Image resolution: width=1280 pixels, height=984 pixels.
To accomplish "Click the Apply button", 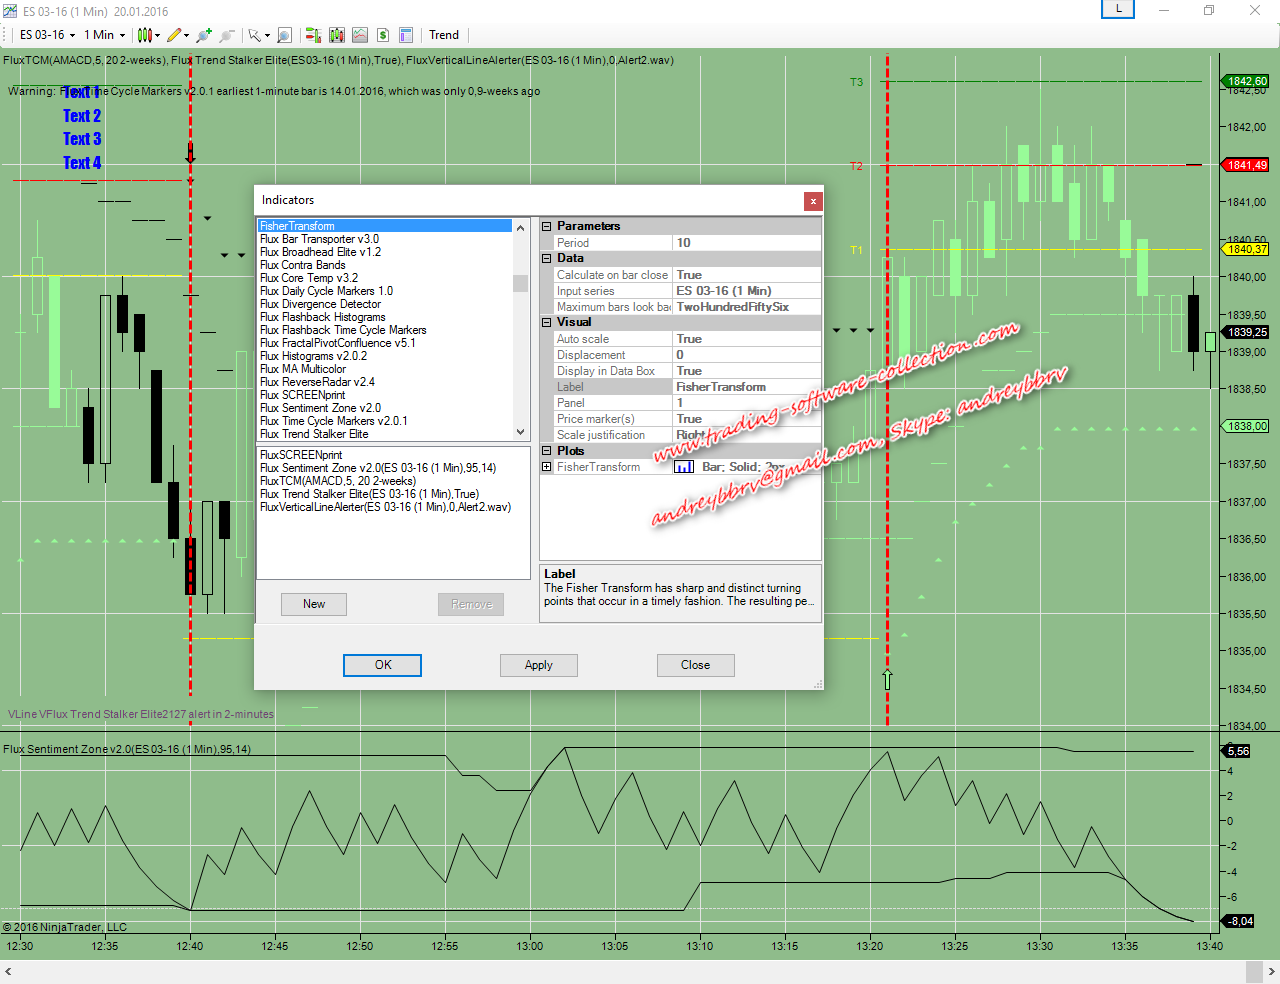I will [538, 665].
